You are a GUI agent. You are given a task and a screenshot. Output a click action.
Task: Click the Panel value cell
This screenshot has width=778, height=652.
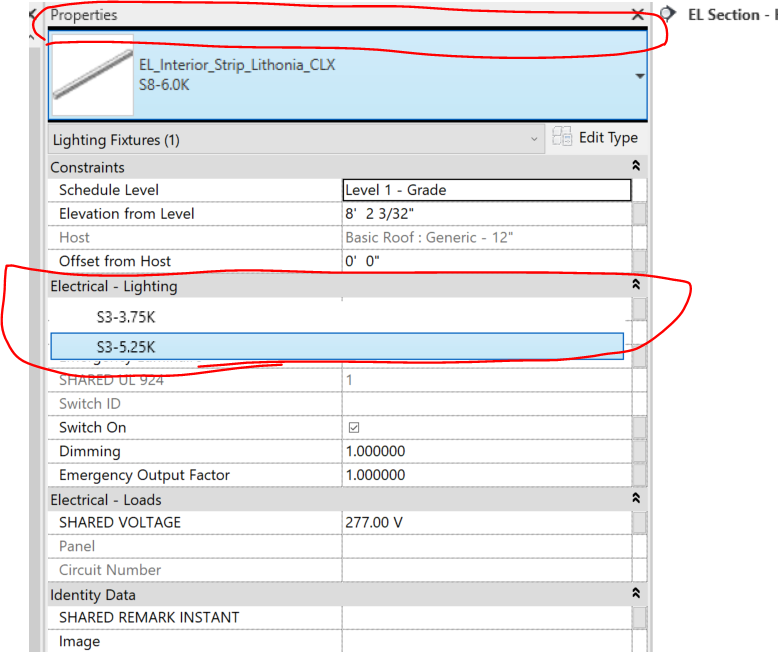point(487,546)
